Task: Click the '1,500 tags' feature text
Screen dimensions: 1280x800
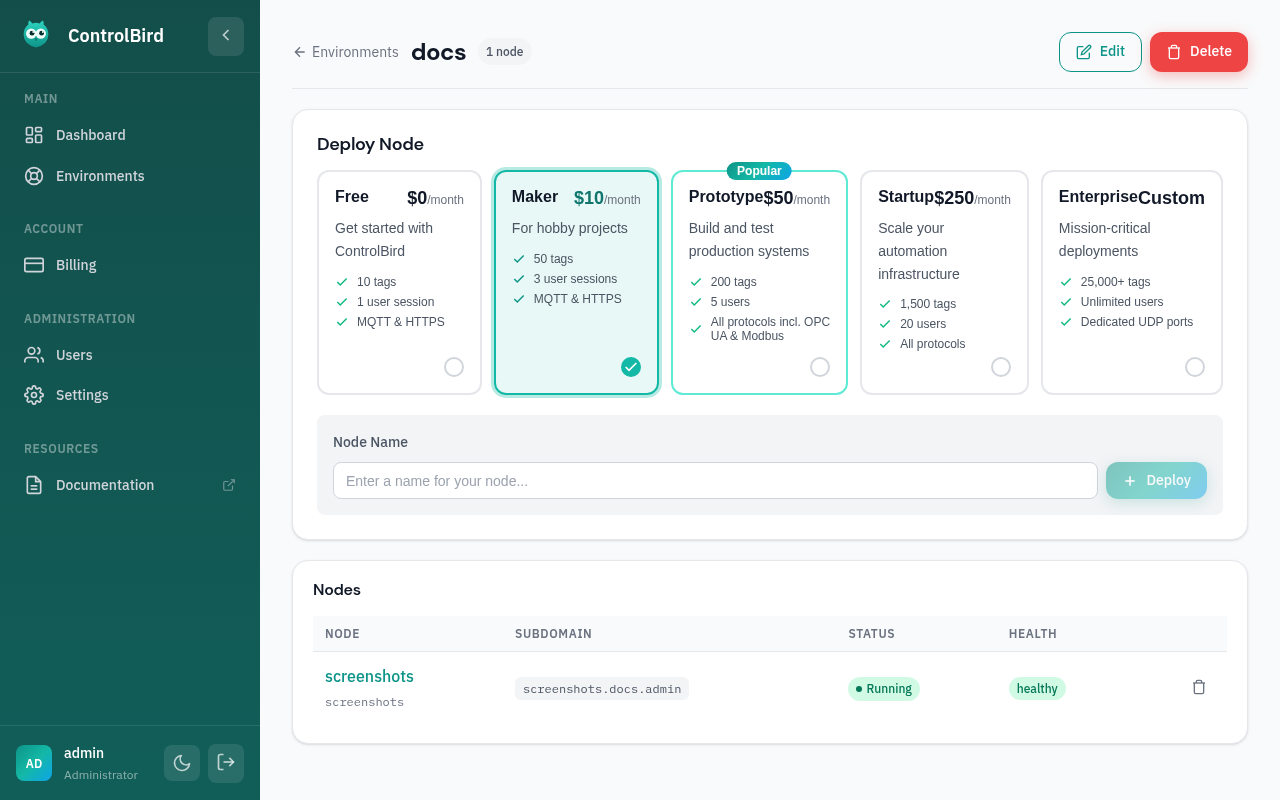Action: click(x=928, y=304)
